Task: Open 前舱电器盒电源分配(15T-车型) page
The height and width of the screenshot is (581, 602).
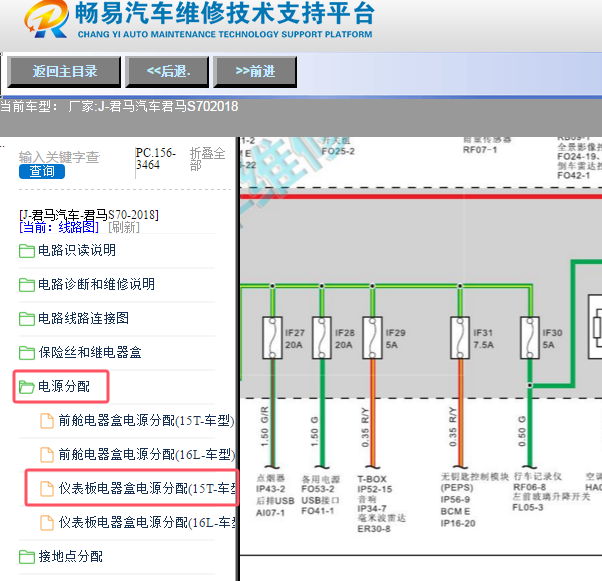Action: [x=146, y=420]
